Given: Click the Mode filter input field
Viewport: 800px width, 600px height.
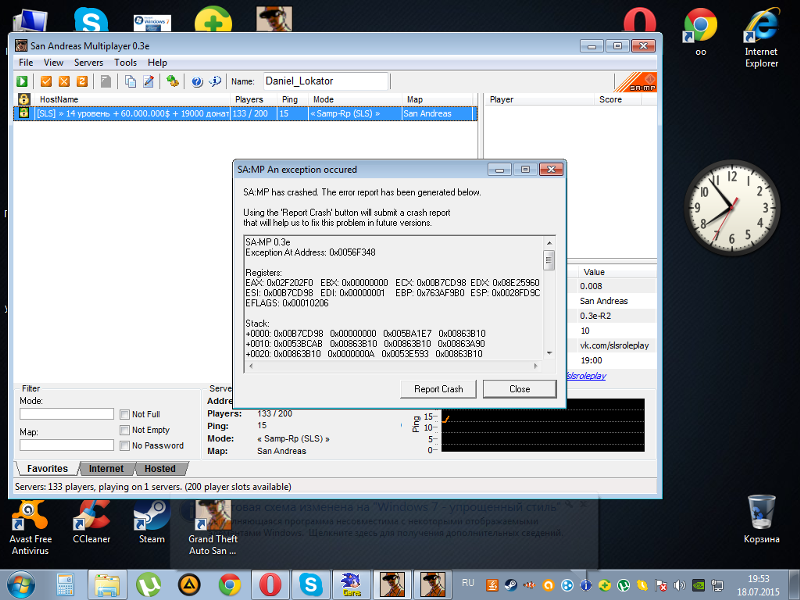Looking at the screenshot, I should click(66, 414).
